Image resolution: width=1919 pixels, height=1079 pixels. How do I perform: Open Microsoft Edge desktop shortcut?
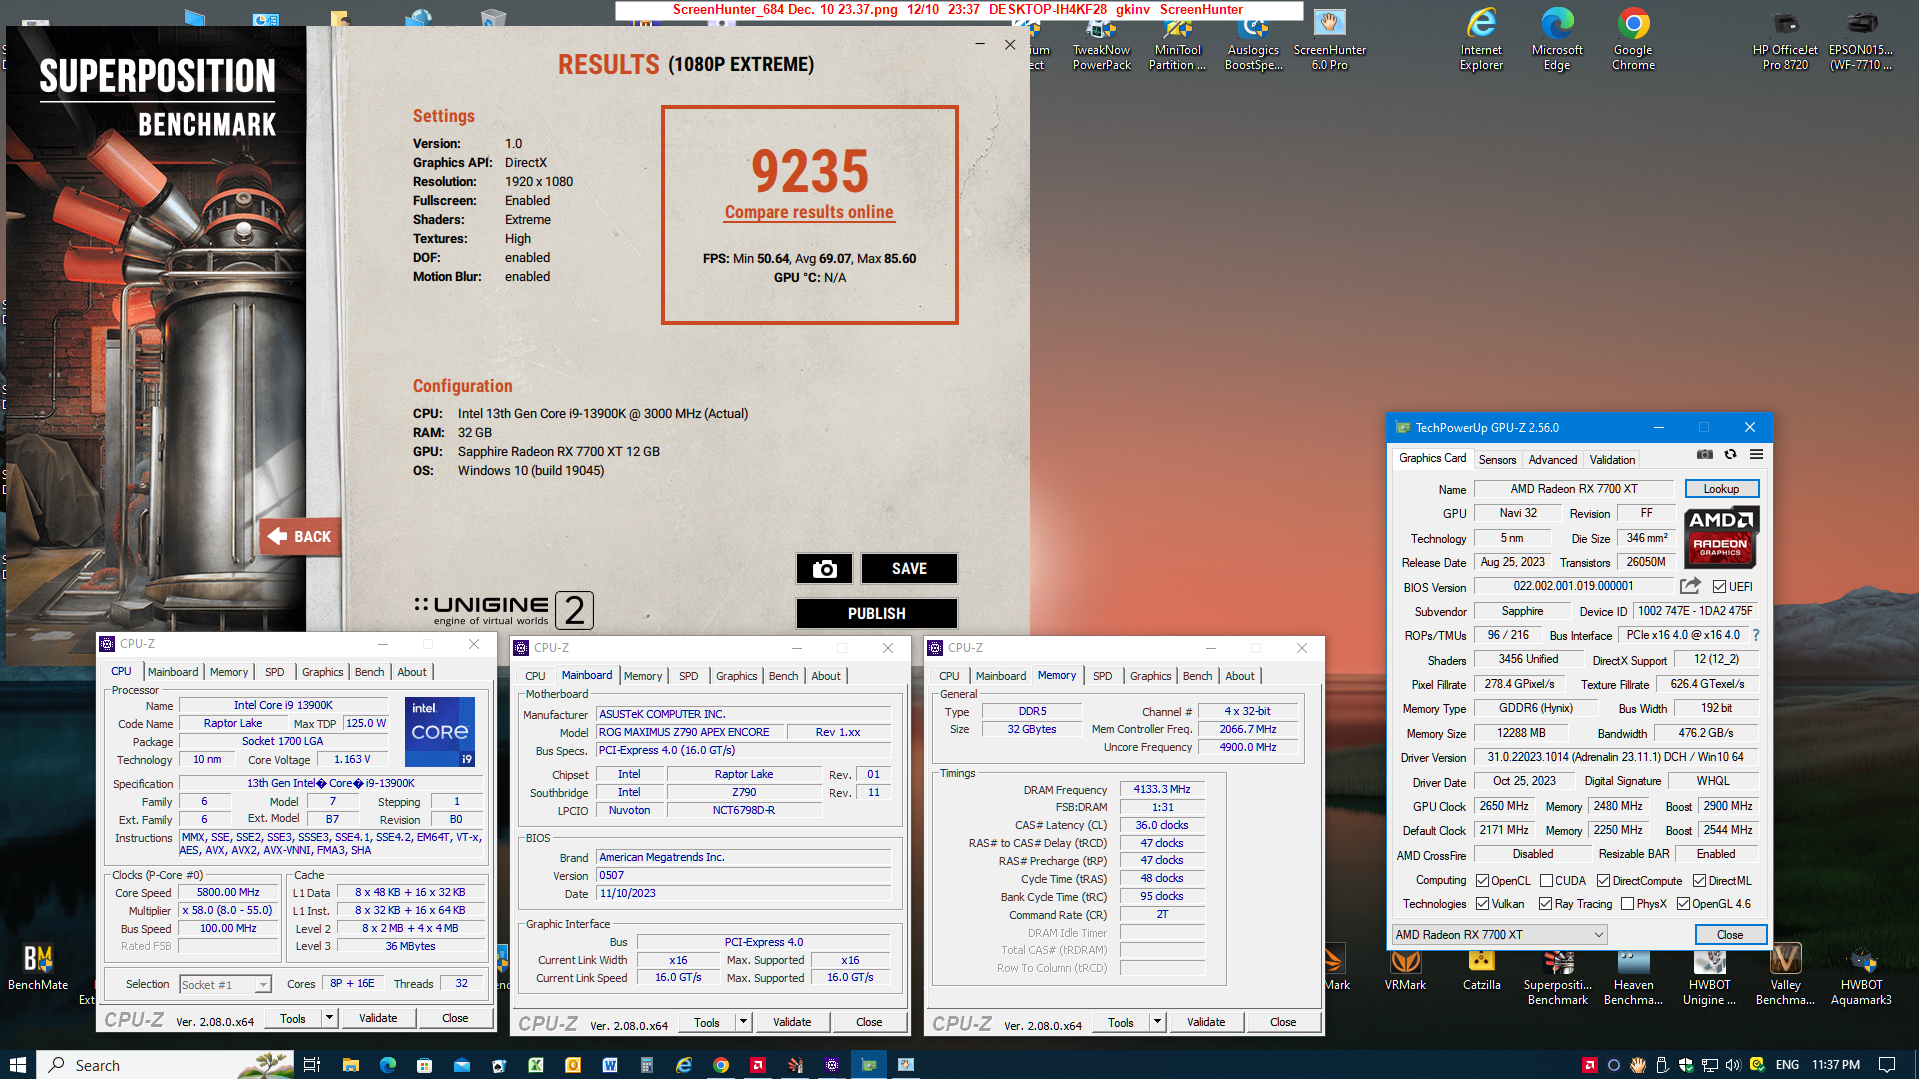point(1557,40)
